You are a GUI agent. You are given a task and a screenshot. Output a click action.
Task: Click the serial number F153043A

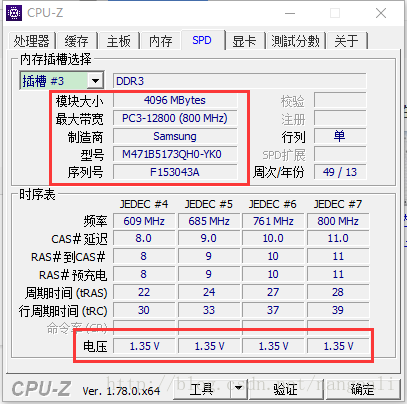tap(175, 172)
